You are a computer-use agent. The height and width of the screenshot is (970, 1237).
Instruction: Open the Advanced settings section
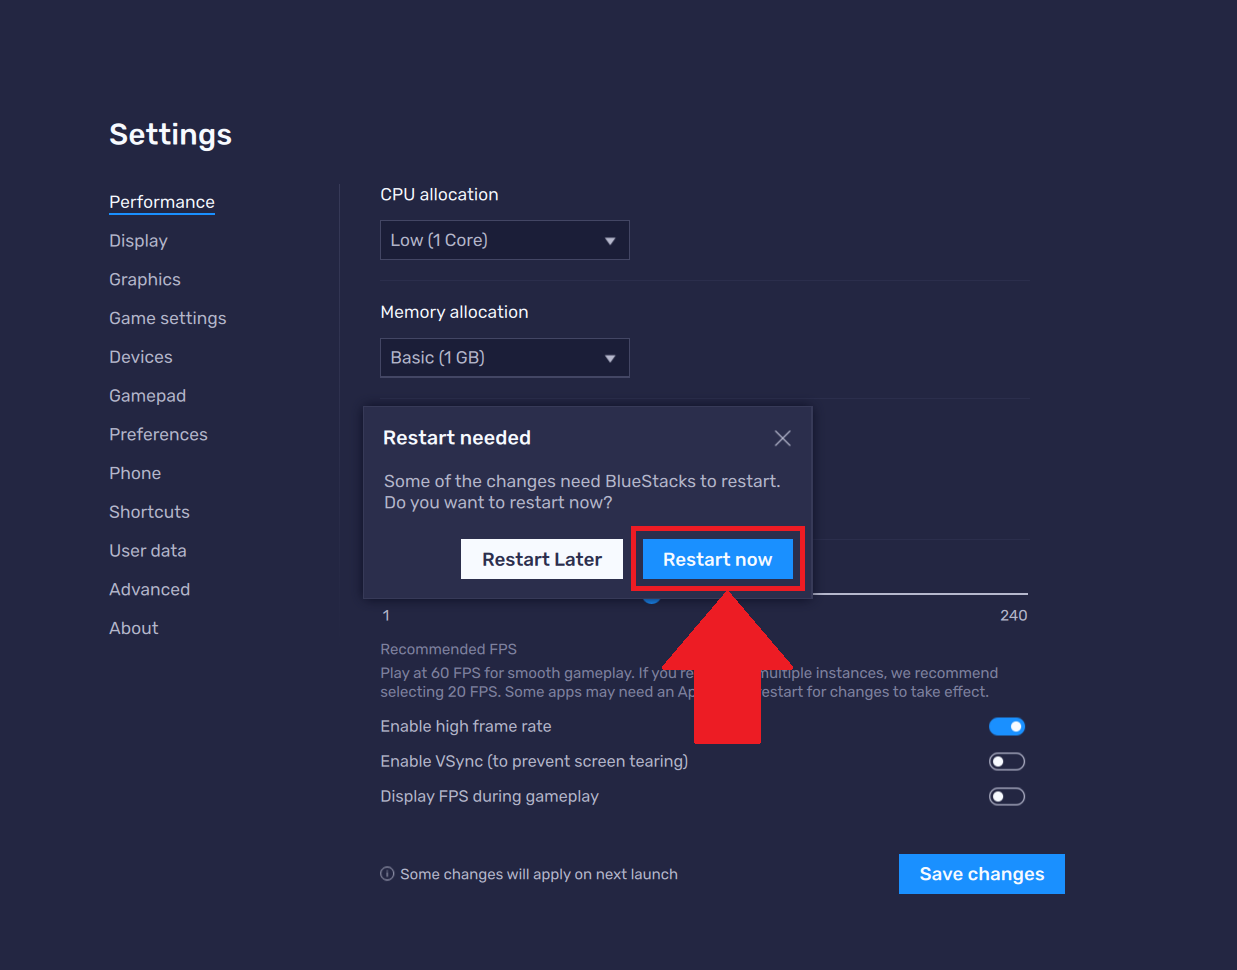(x=149, y=590)
